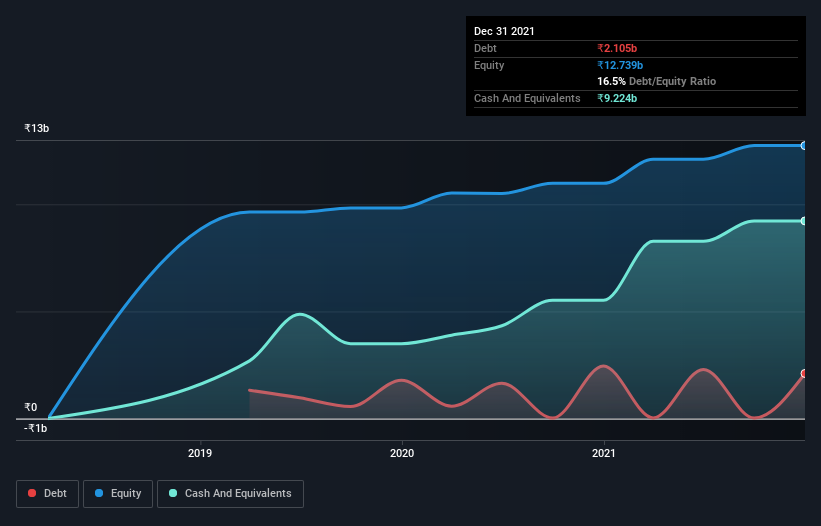821x526 pixels.
Task: Click Cash And Equivalents label in tooltip
Action: (x=527, y=98)
